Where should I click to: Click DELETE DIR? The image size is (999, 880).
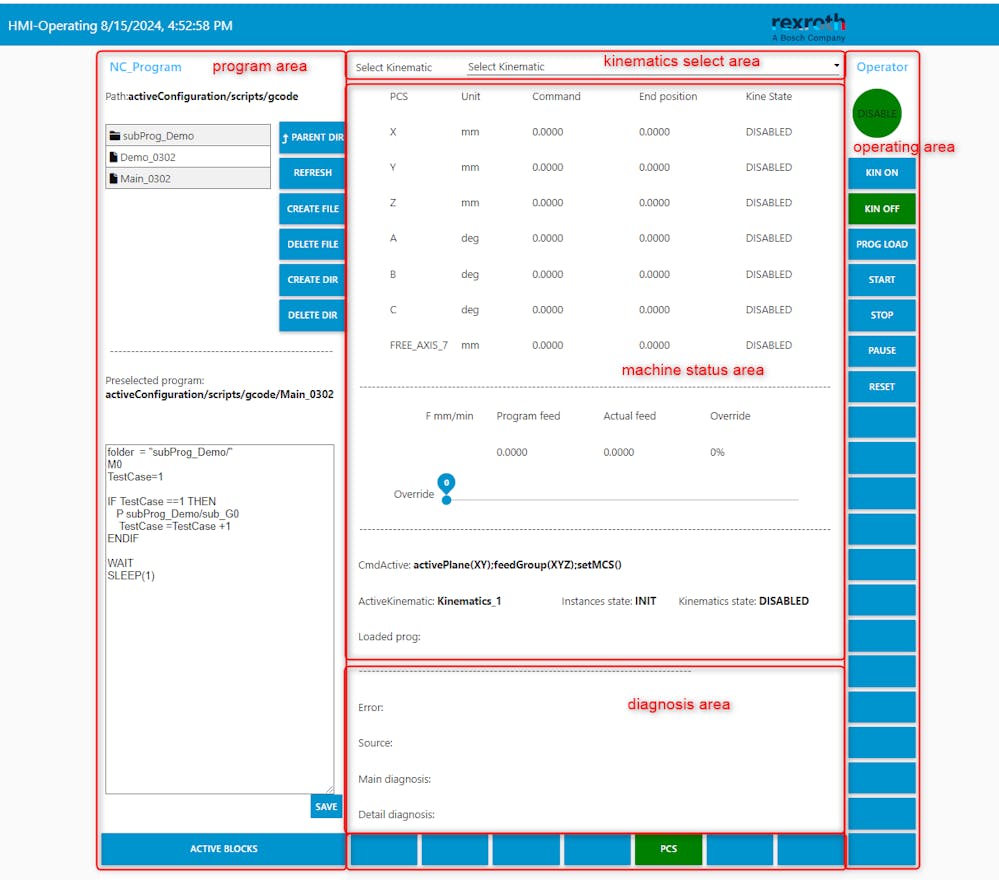[312, 315]
